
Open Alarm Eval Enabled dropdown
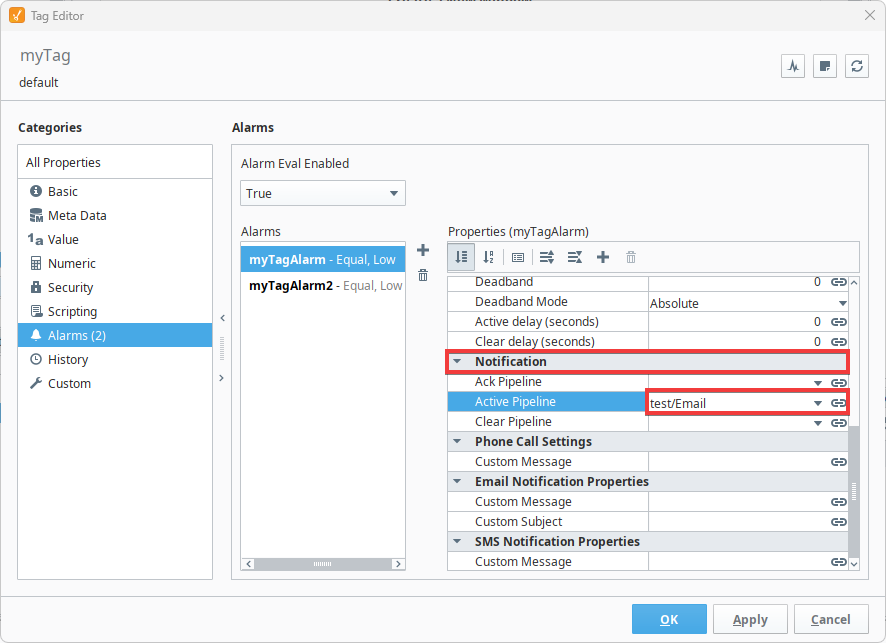(x=323, y=193)
